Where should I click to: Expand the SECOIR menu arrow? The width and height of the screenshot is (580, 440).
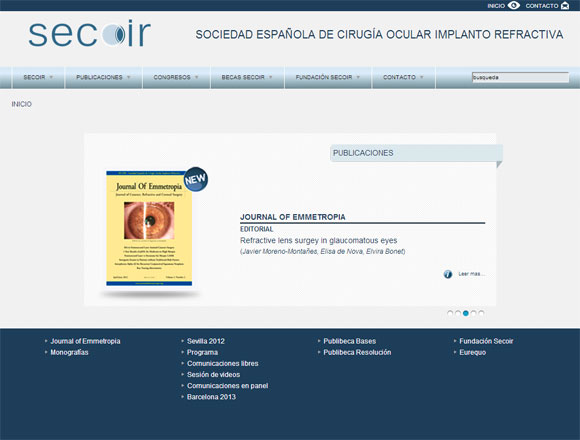coord(51,77)
